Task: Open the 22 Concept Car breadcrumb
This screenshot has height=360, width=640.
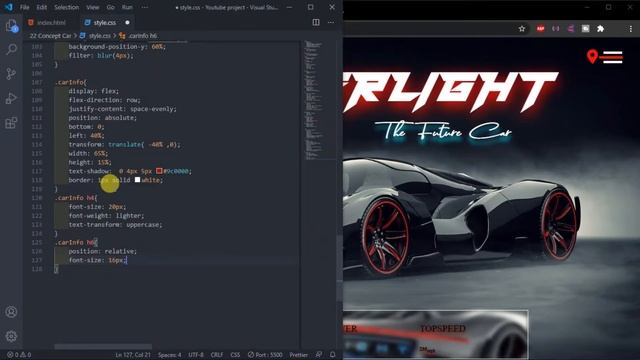Action: pyautogui.click(x=50, y=36)
